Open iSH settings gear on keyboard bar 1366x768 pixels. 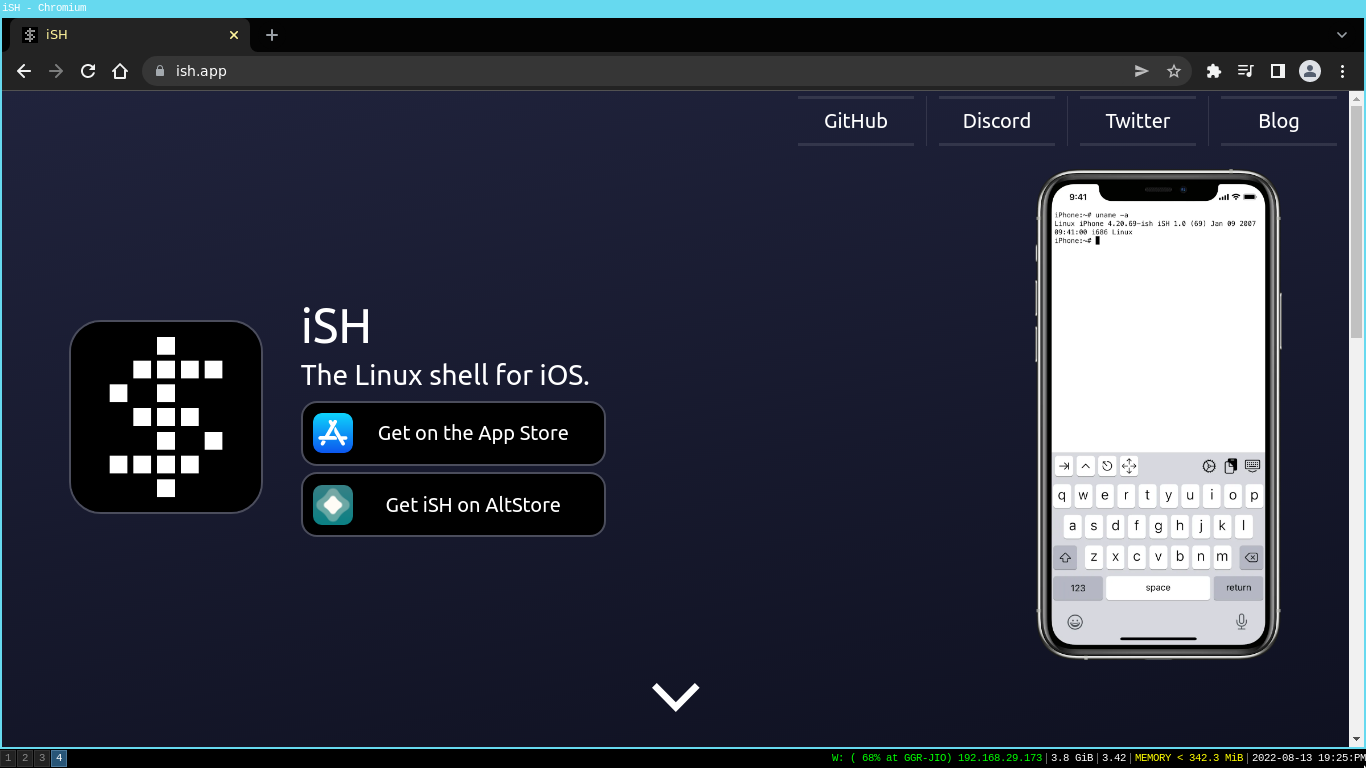pos(1208,466)
